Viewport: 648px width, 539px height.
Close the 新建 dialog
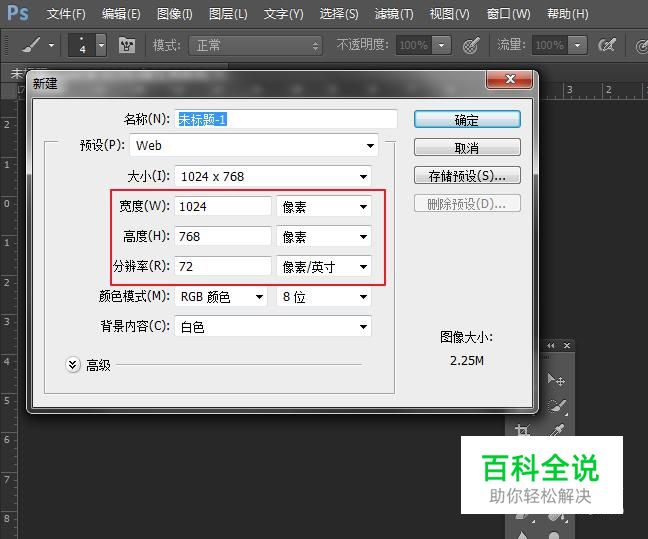point(510,79)
